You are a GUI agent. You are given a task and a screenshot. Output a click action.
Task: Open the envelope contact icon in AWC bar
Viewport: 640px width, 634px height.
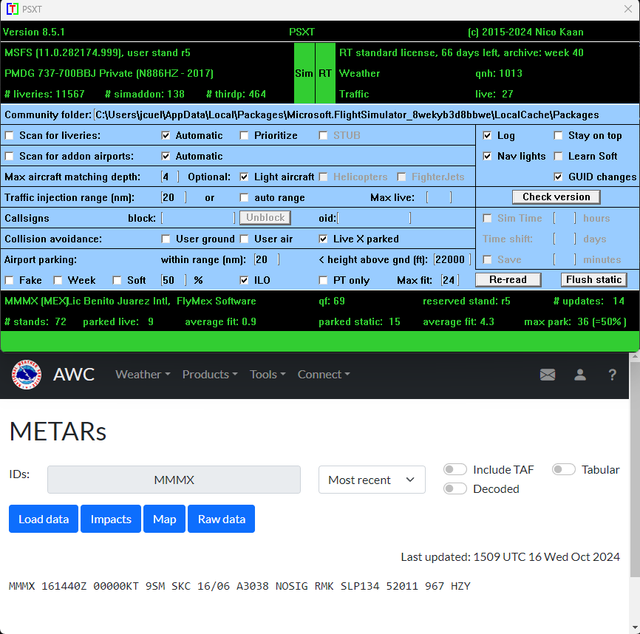point(547,374)
